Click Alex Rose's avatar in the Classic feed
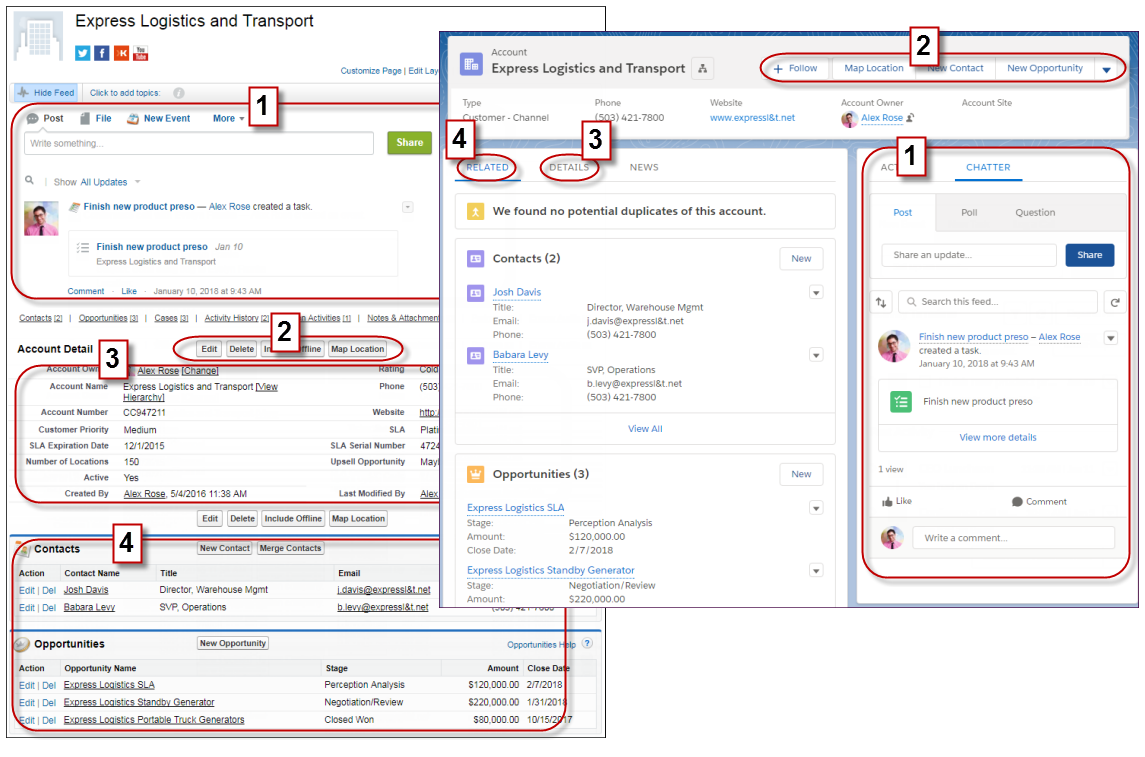Viewport: 1145px width, 757px height. click(x=41, y=218)
